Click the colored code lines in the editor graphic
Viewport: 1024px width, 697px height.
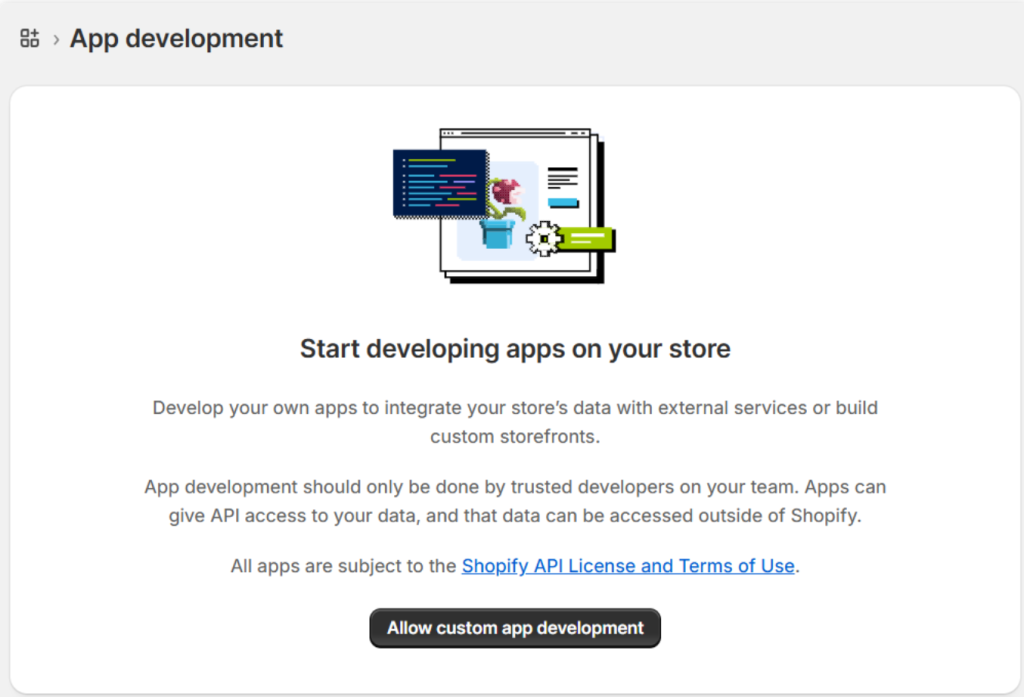438,183
